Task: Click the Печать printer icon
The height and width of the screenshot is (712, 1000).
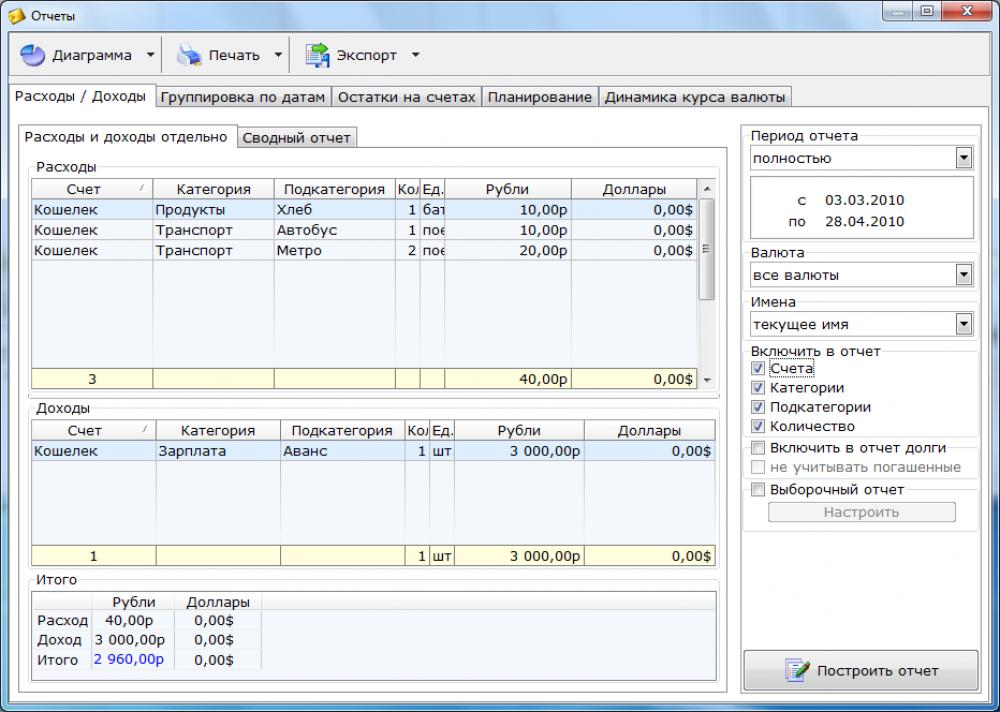Action: point(186,54)
